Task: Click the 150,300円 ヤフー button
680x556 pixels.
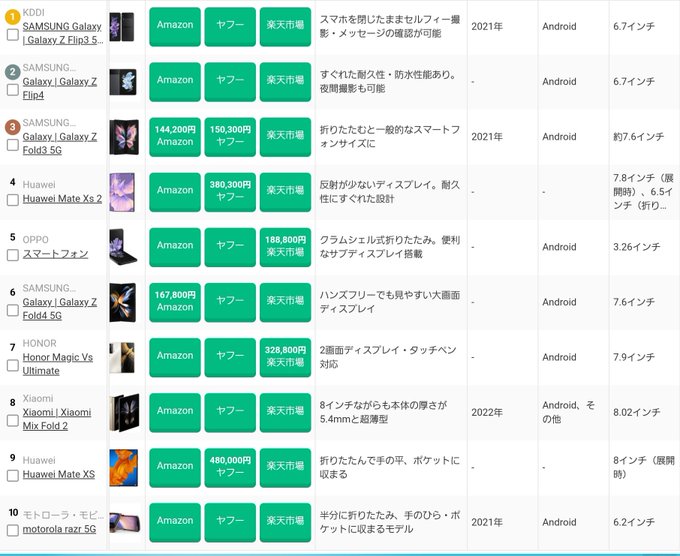Action: (230, 137)
